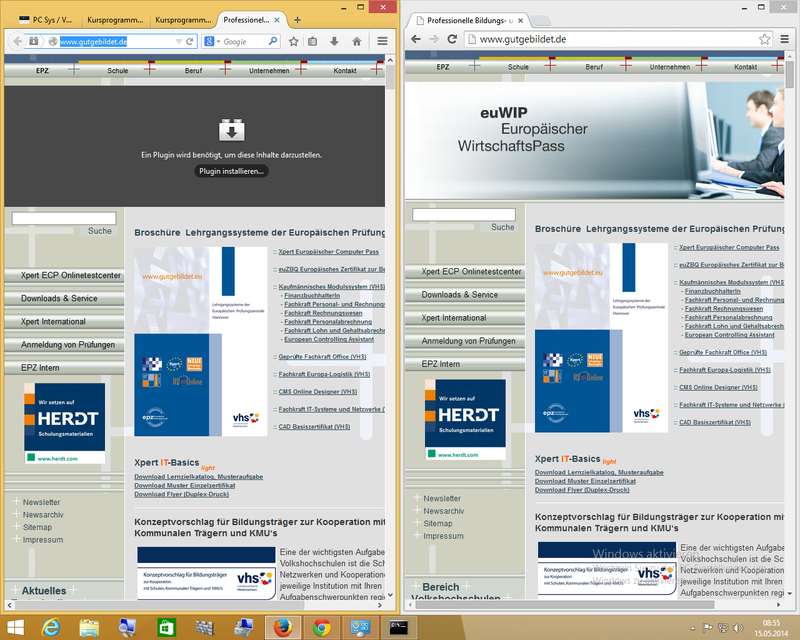This screenshot has height=640, width=800.
Task: Click Chrome reload button
Action: [x=452, y=39]
